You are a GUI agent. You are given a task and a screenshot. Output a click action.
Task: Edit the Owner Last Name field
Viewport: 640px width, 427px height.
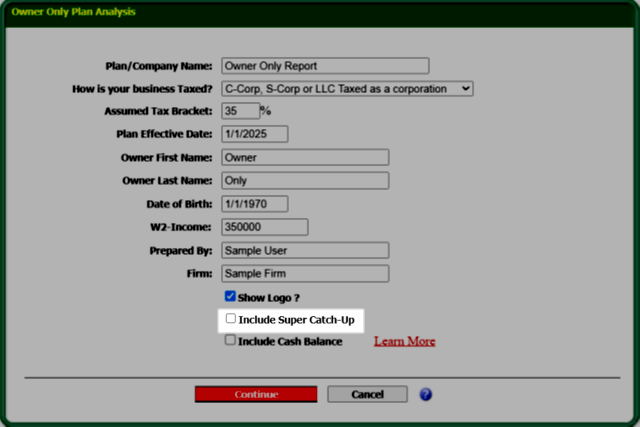(304, 181)
